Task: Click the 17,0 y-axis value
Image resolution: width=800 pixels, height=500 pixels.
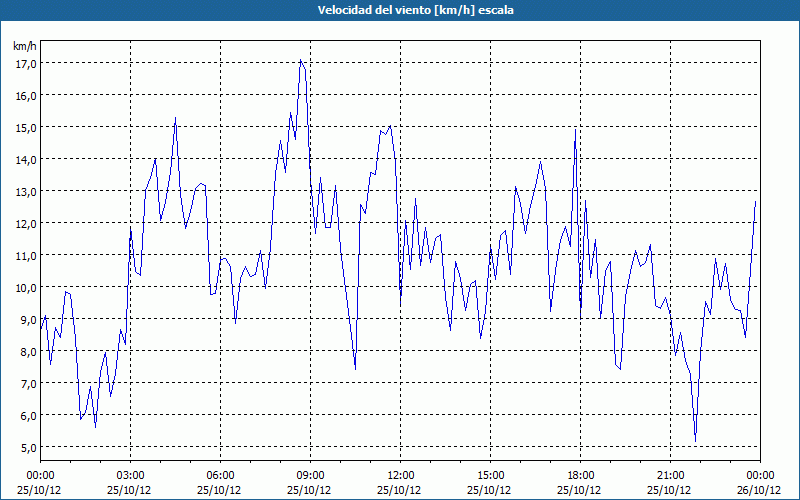Action: [26, 63]
